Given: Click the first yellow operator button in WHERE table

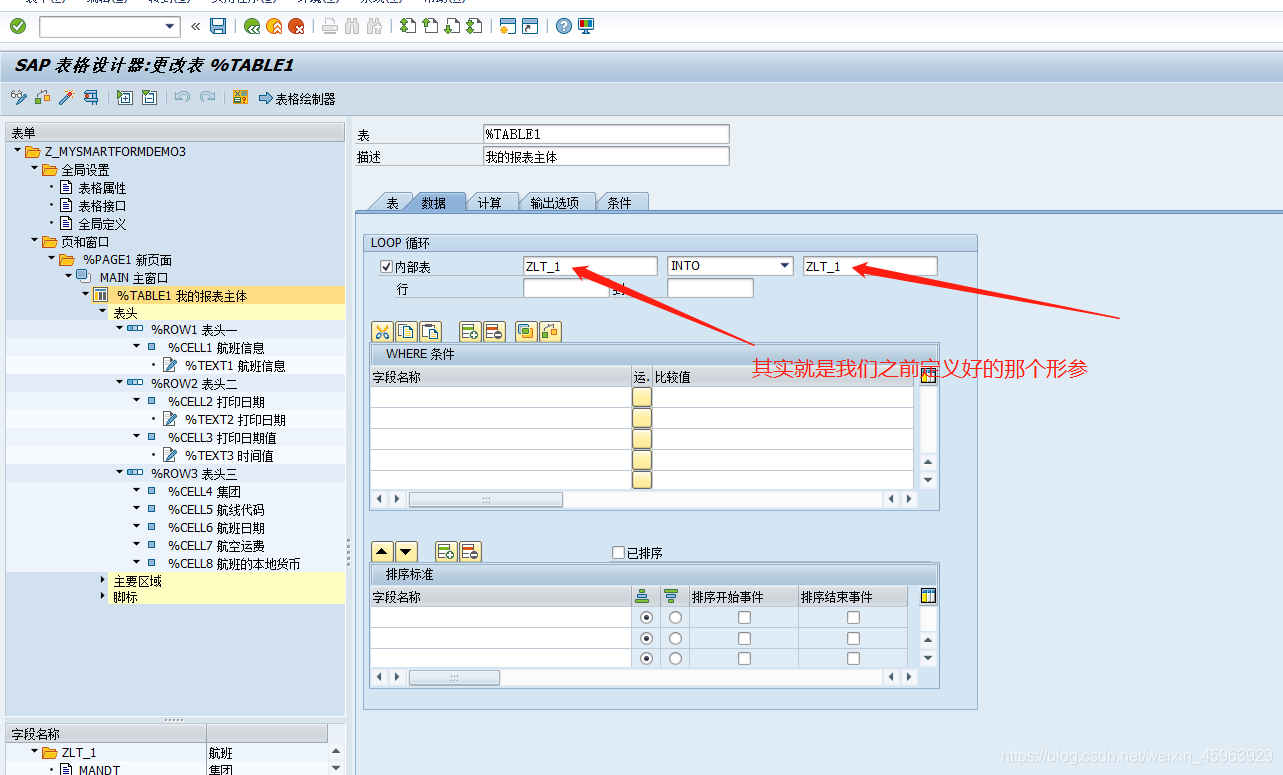Looking at the screenshot, I should pyautogui.click(x=642, y=397).
